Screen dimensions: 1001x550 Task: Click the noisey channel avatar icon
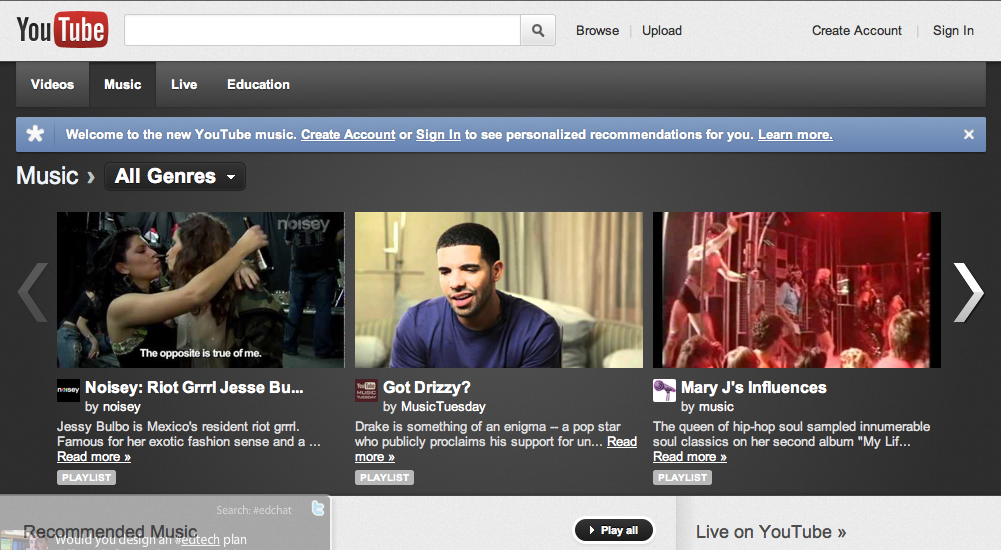(68, 390)
